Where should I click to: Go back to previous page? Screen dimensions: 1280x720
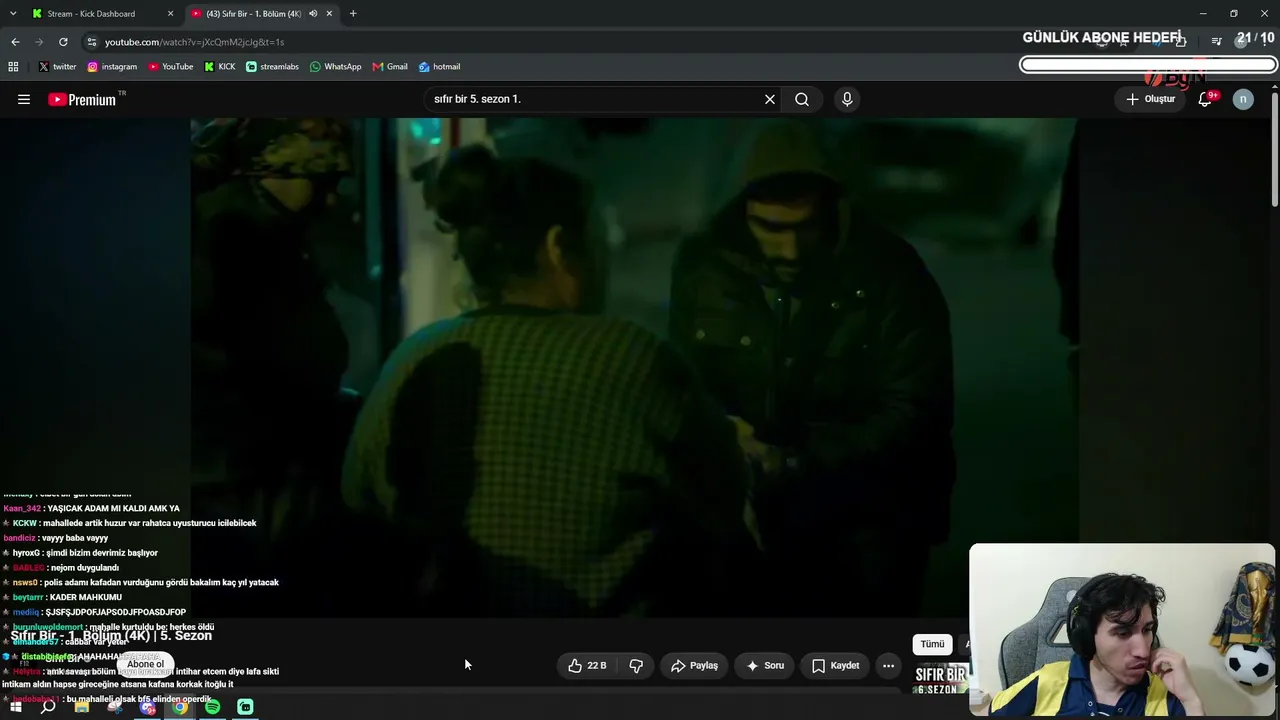(15, 42)
